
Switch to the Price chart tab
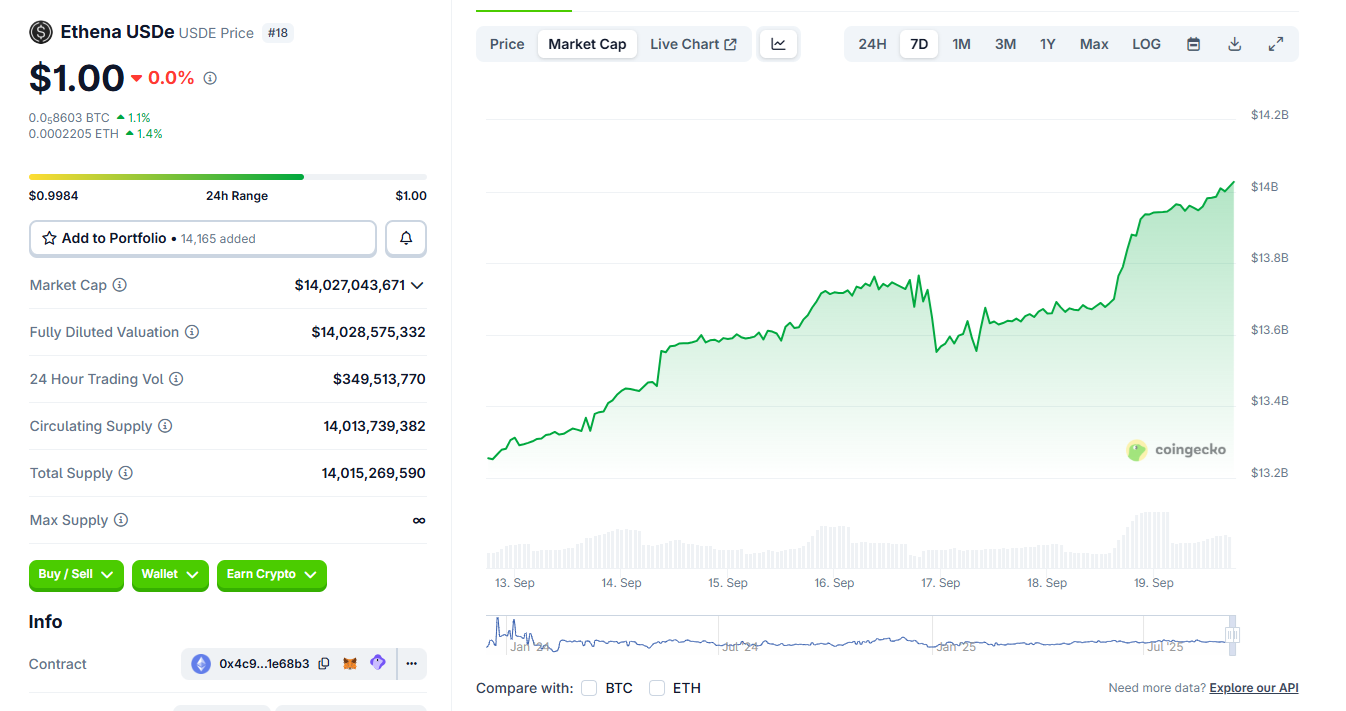tap(507, 44)
